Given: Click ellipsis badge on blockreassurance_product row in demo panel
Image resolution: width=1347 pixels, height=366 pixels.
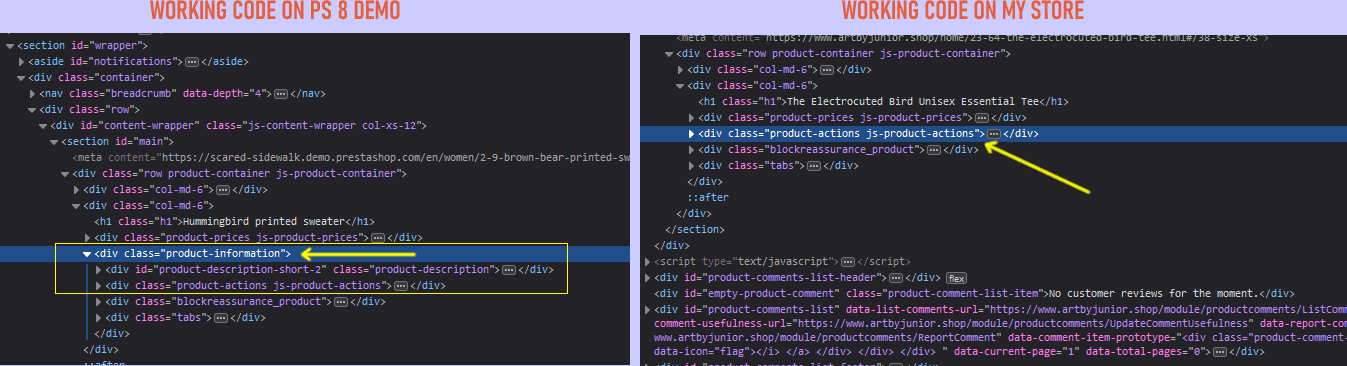Looking at the screenshot, I should pyautogui.click(x=342, y=301).
